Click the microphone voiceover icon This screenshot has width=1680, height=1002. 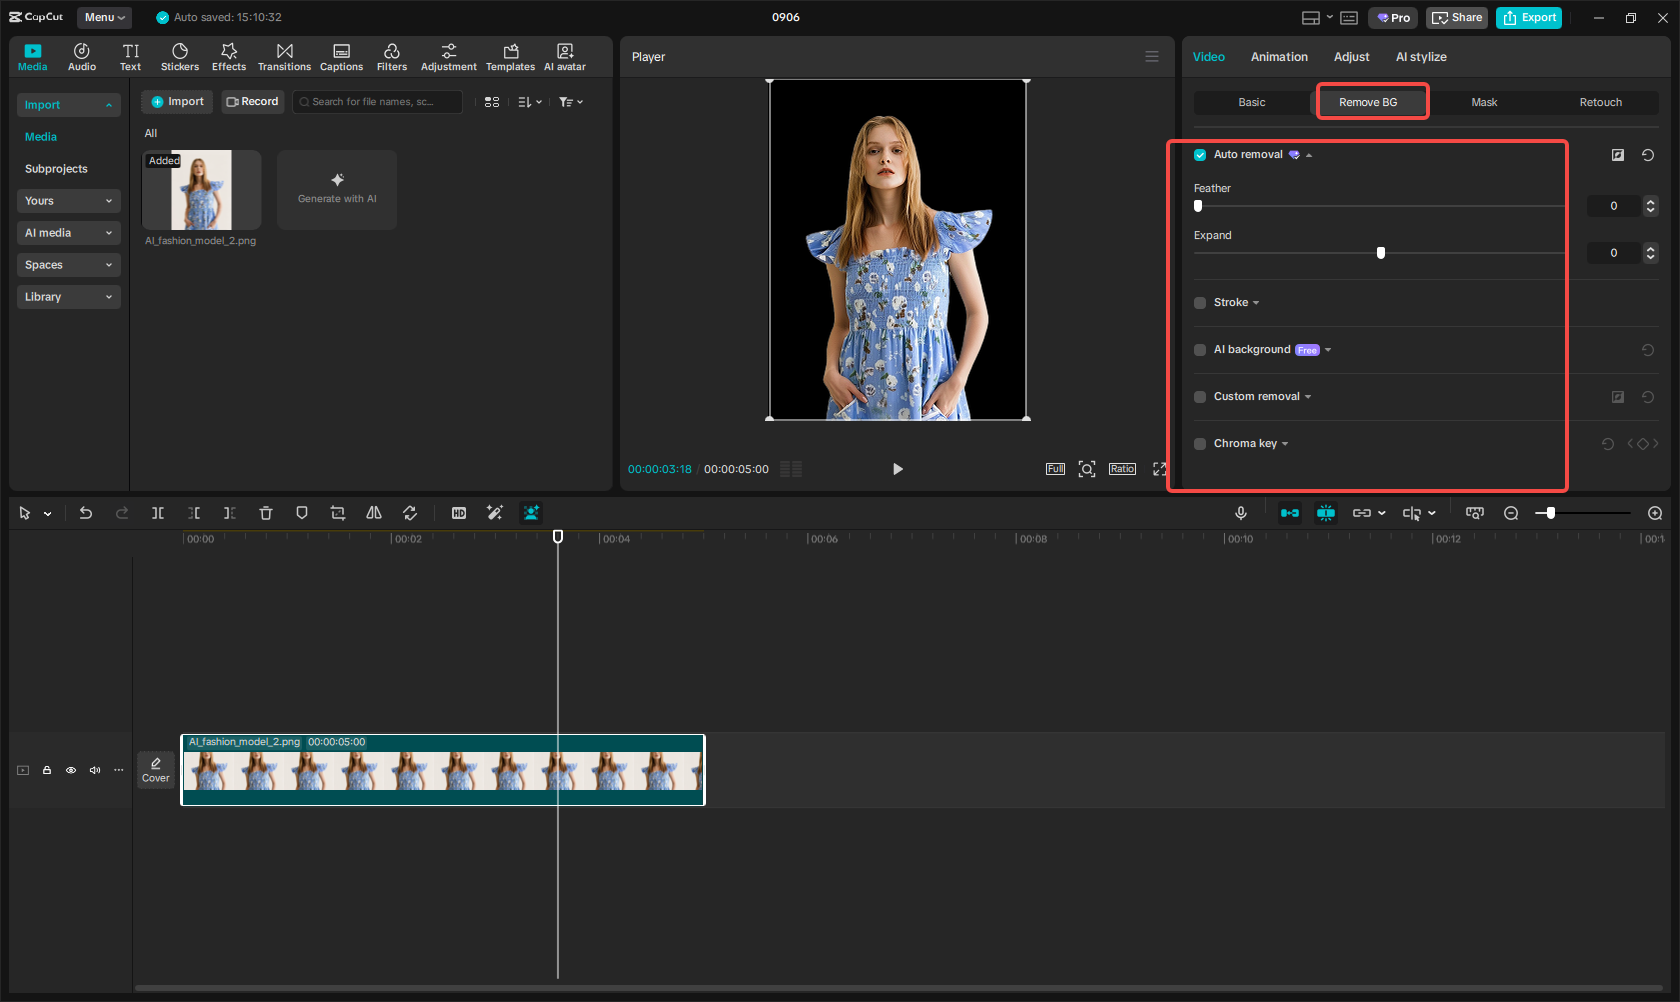pyautogui.click(x=1240, y=513)
